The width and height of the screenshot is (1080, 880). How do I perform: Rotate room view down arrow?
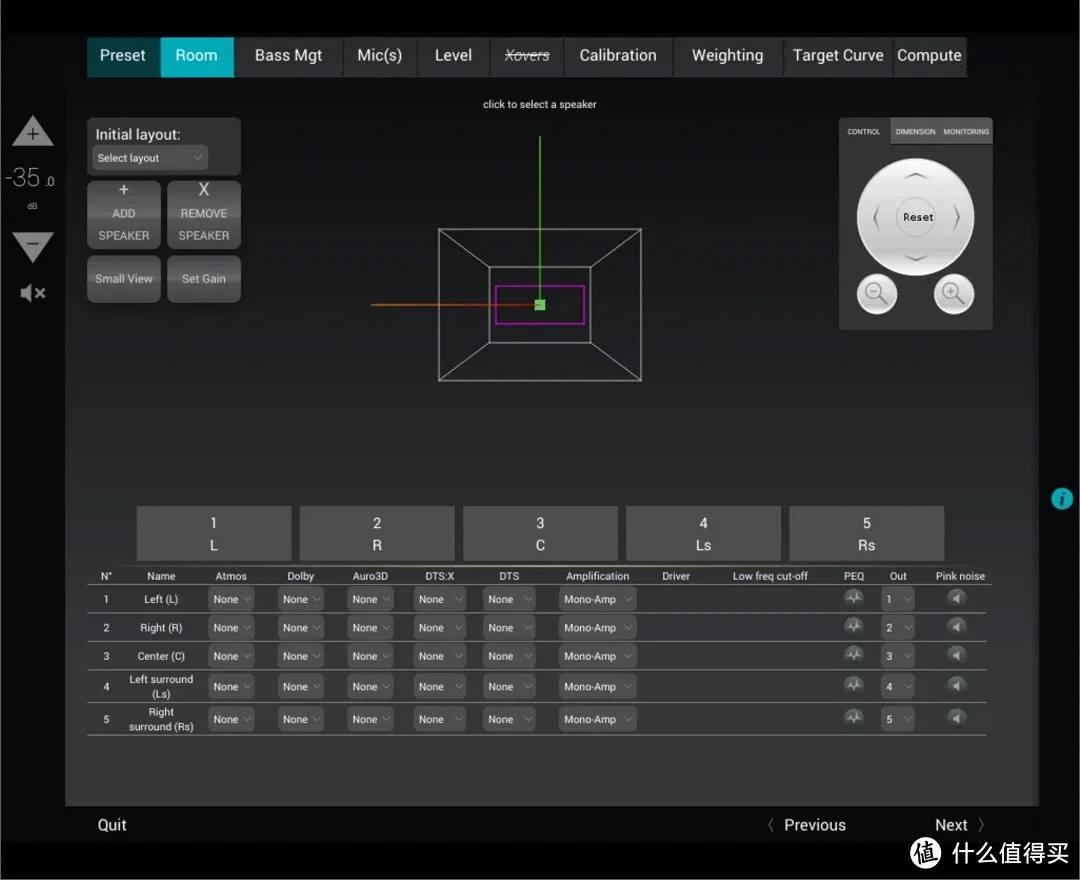pyautogui.click(x=915, y=258)
